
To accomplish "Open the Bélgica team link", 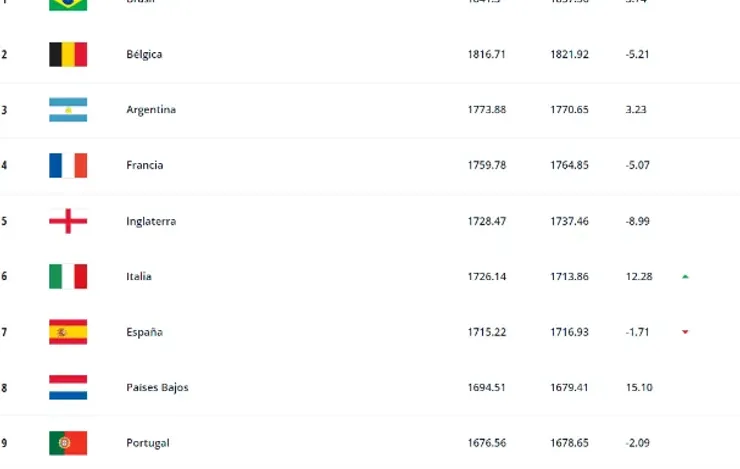I will [x=144, y=54].
